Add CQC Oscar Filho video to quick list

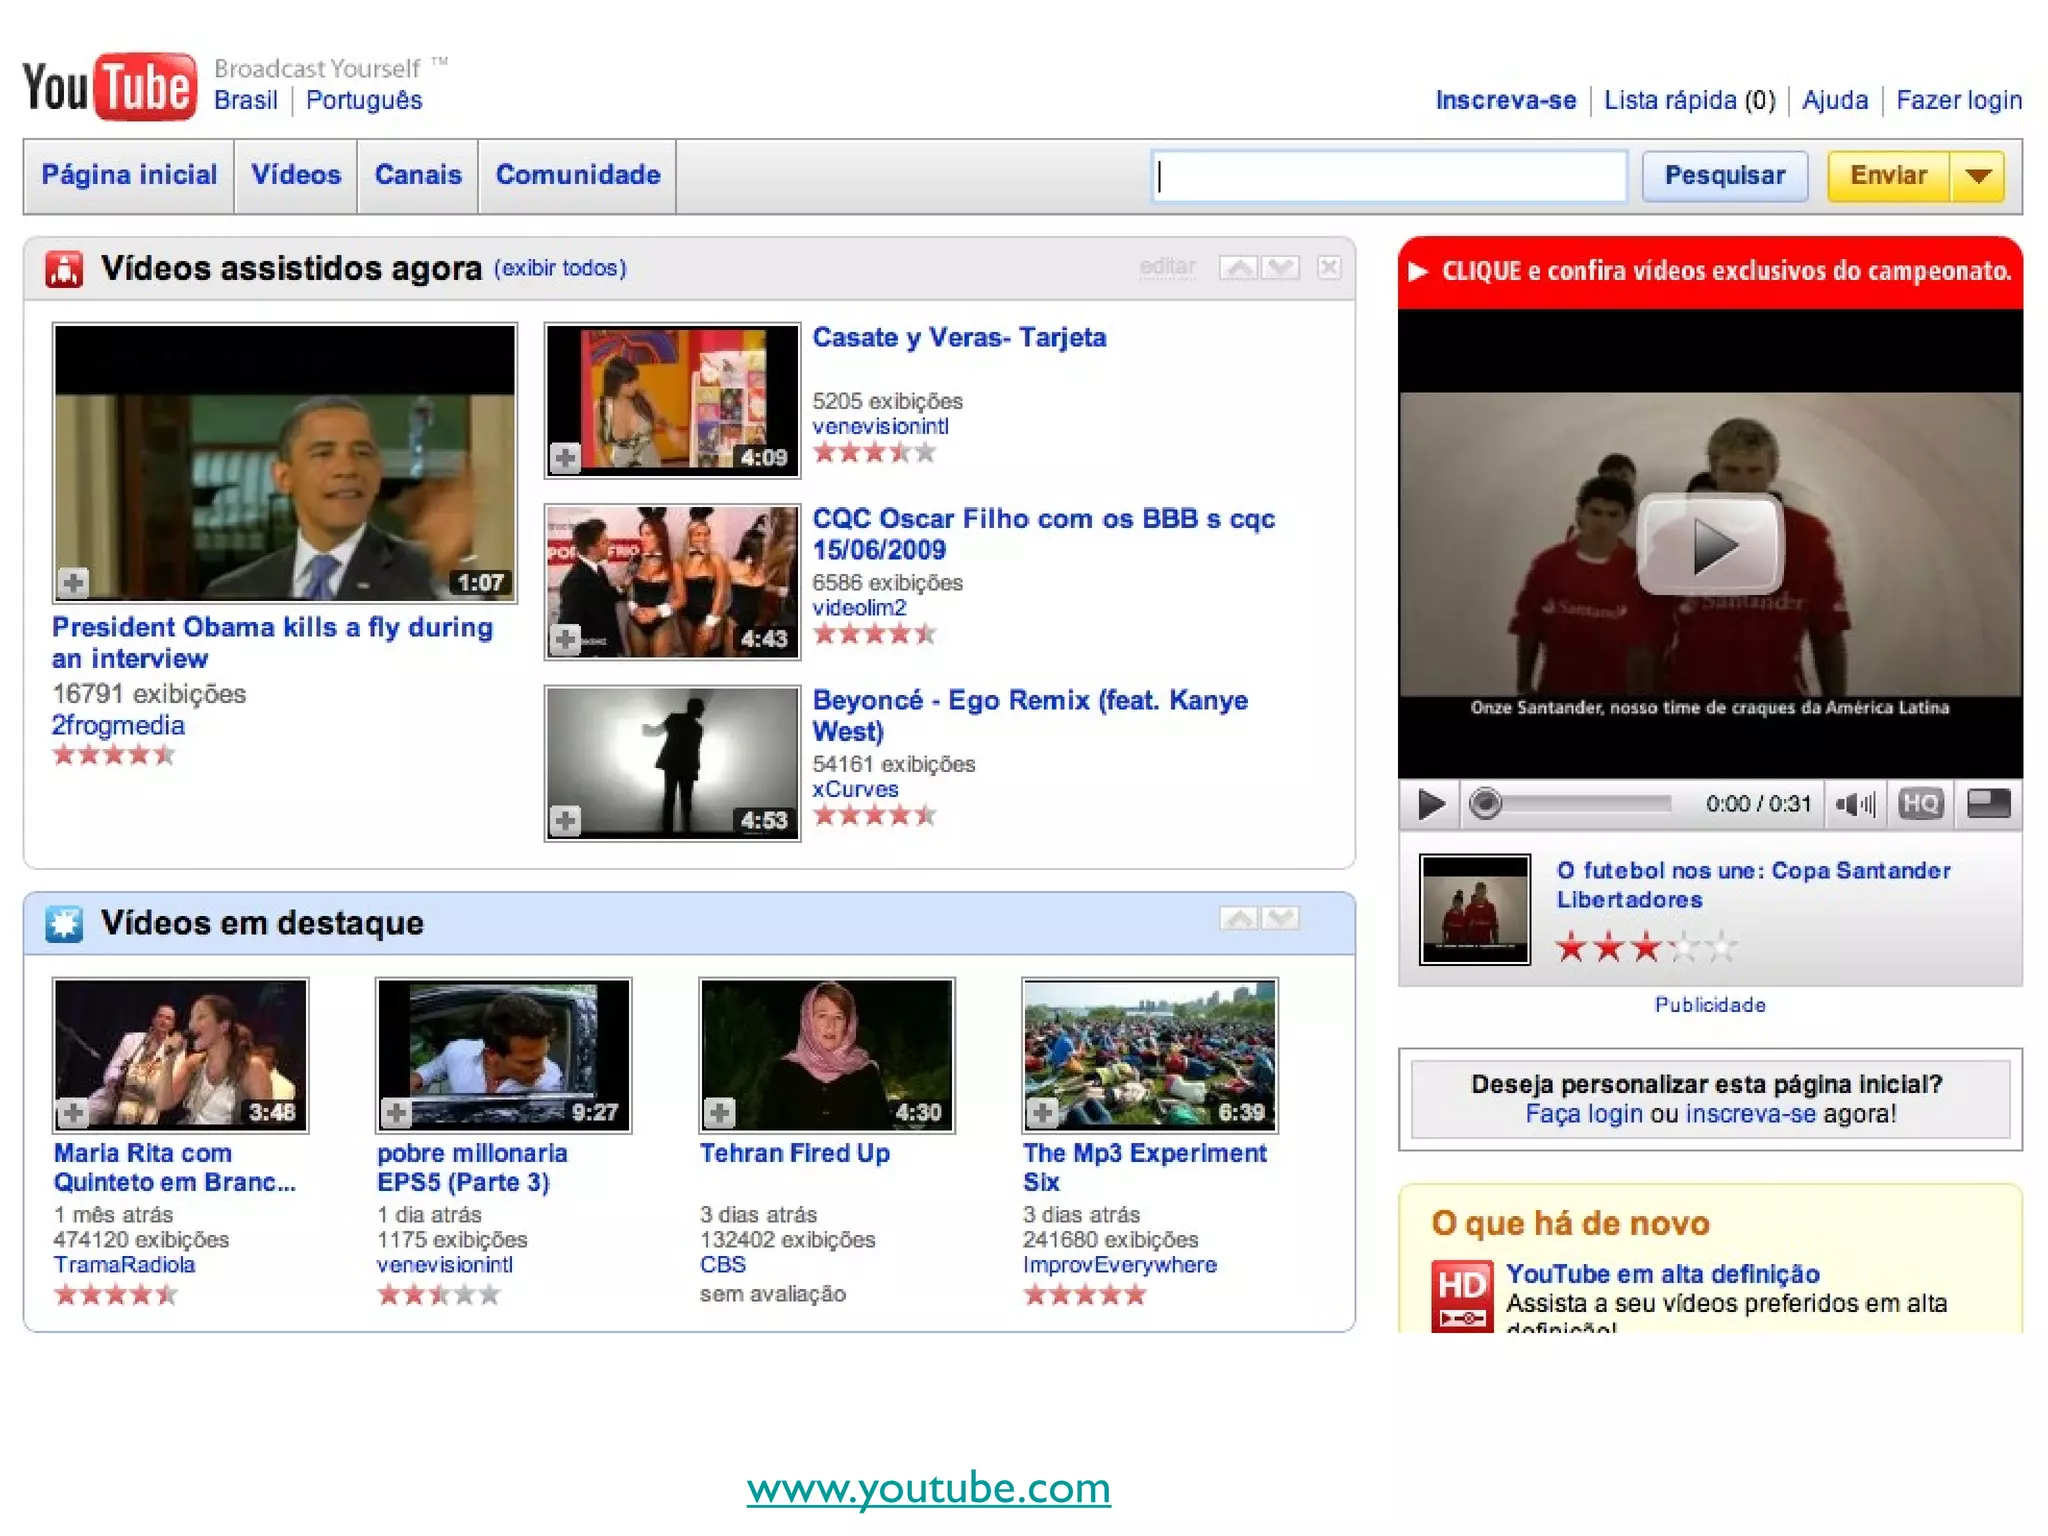click(565, 639)
